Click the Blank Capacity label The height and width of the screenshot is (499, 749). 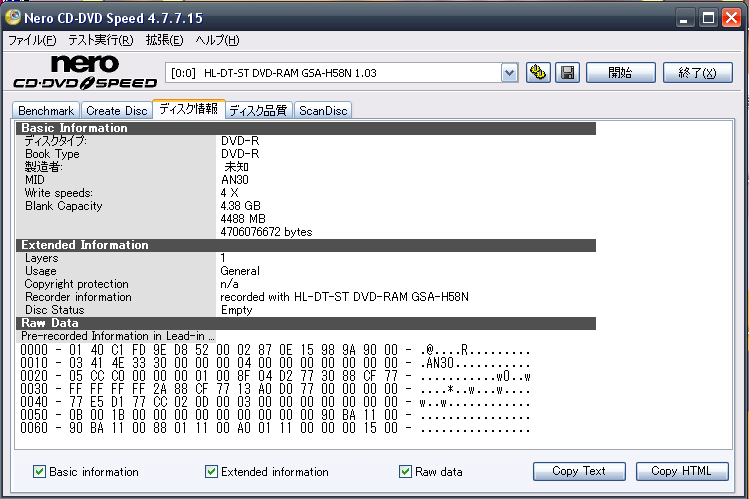(64, 206)
